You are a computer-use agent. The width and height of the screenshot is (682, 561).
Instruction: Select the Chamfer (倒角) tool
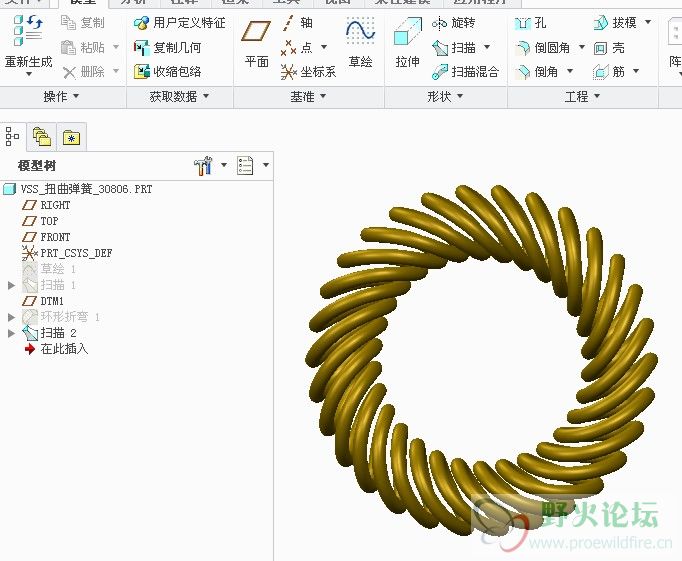click(536, 71)
